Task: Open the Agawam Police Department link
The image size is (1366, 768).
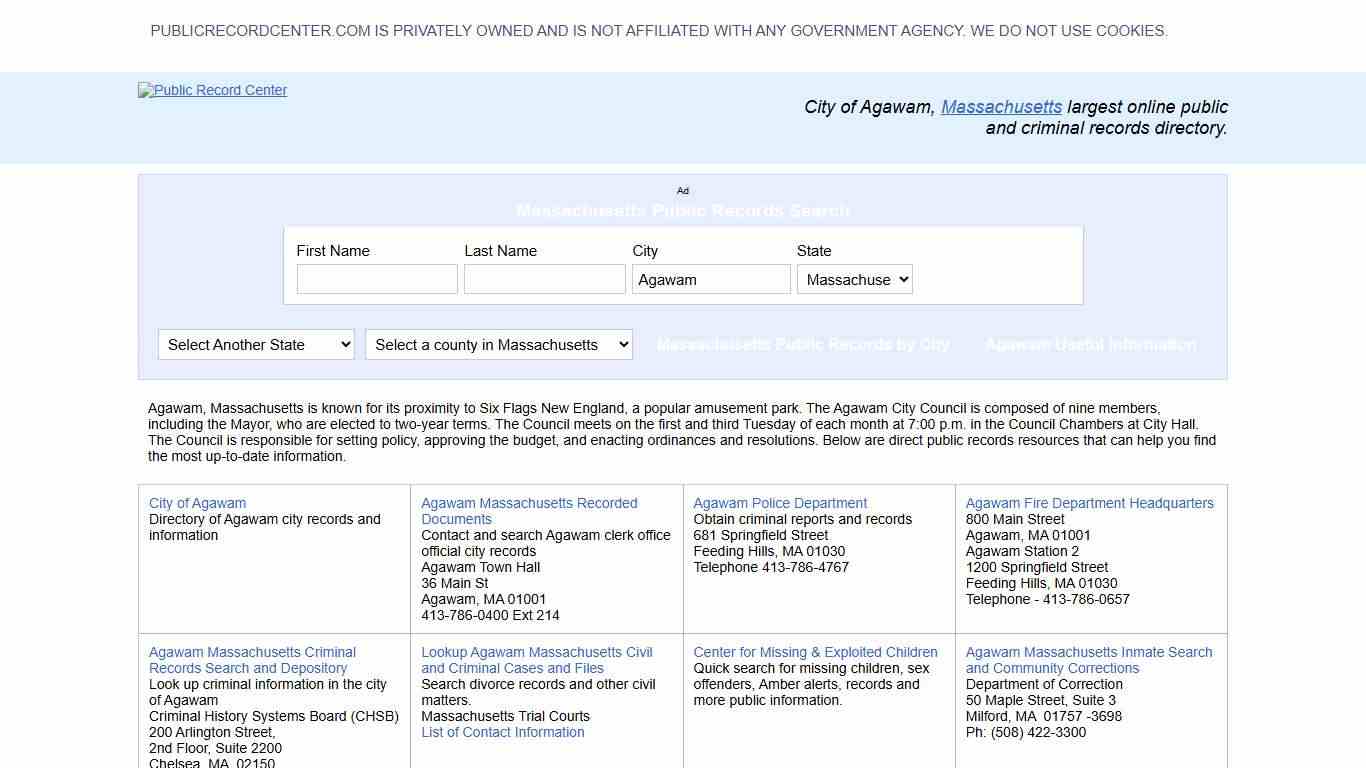Action: pos(779,503)
